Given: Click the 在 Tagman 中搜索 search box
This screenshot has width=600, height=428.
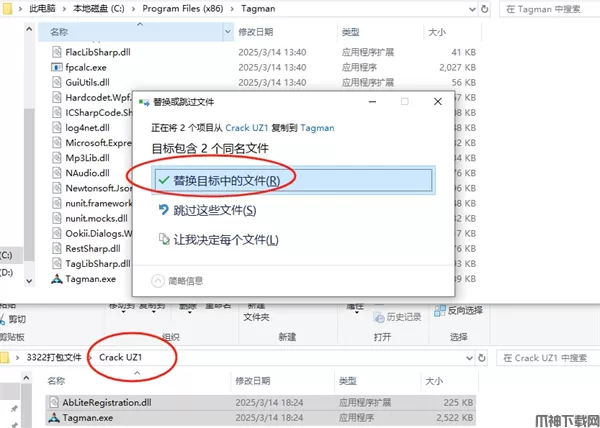Looking at the screenshot, I should coord(549,9).
